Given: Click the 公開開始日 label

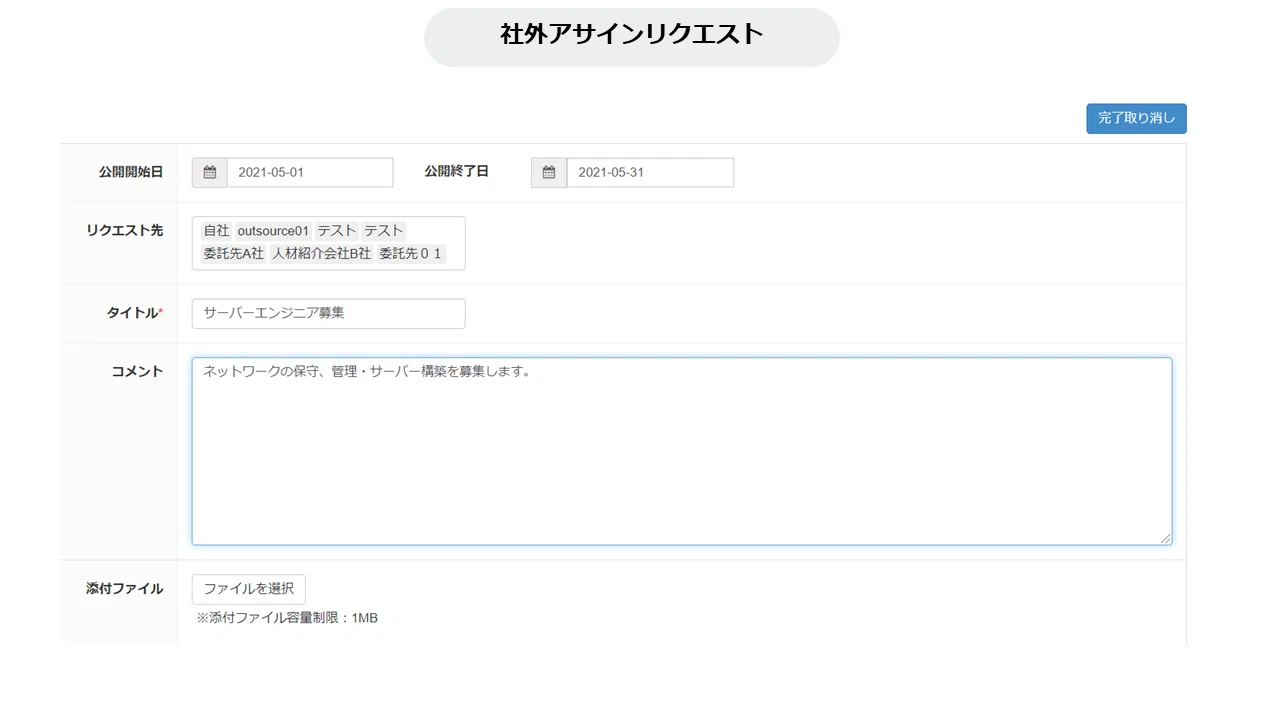Looking at the screenshot, I should coord(131,172).
